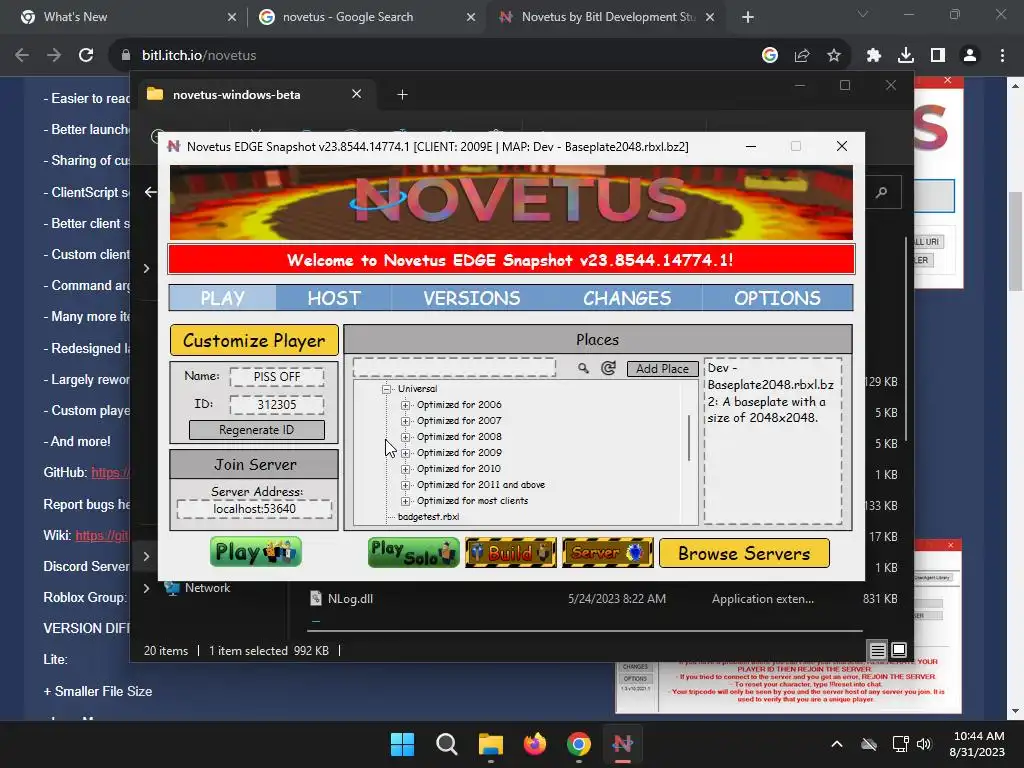This screenshot has width=1024, height=768.
Task: Expand Optimized for 2009 folder
Action: tap(406, 453)
